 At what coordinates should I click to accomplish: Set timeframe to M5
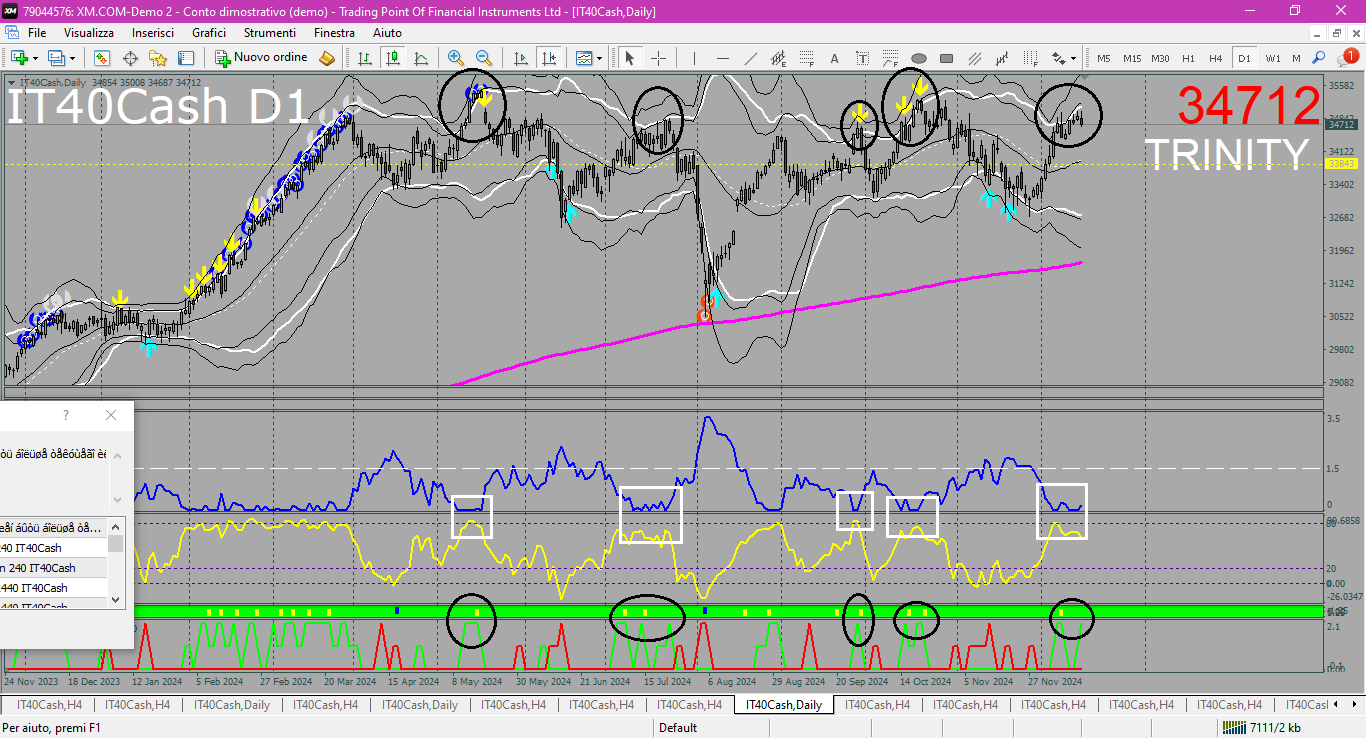[x=1104, y=58]
